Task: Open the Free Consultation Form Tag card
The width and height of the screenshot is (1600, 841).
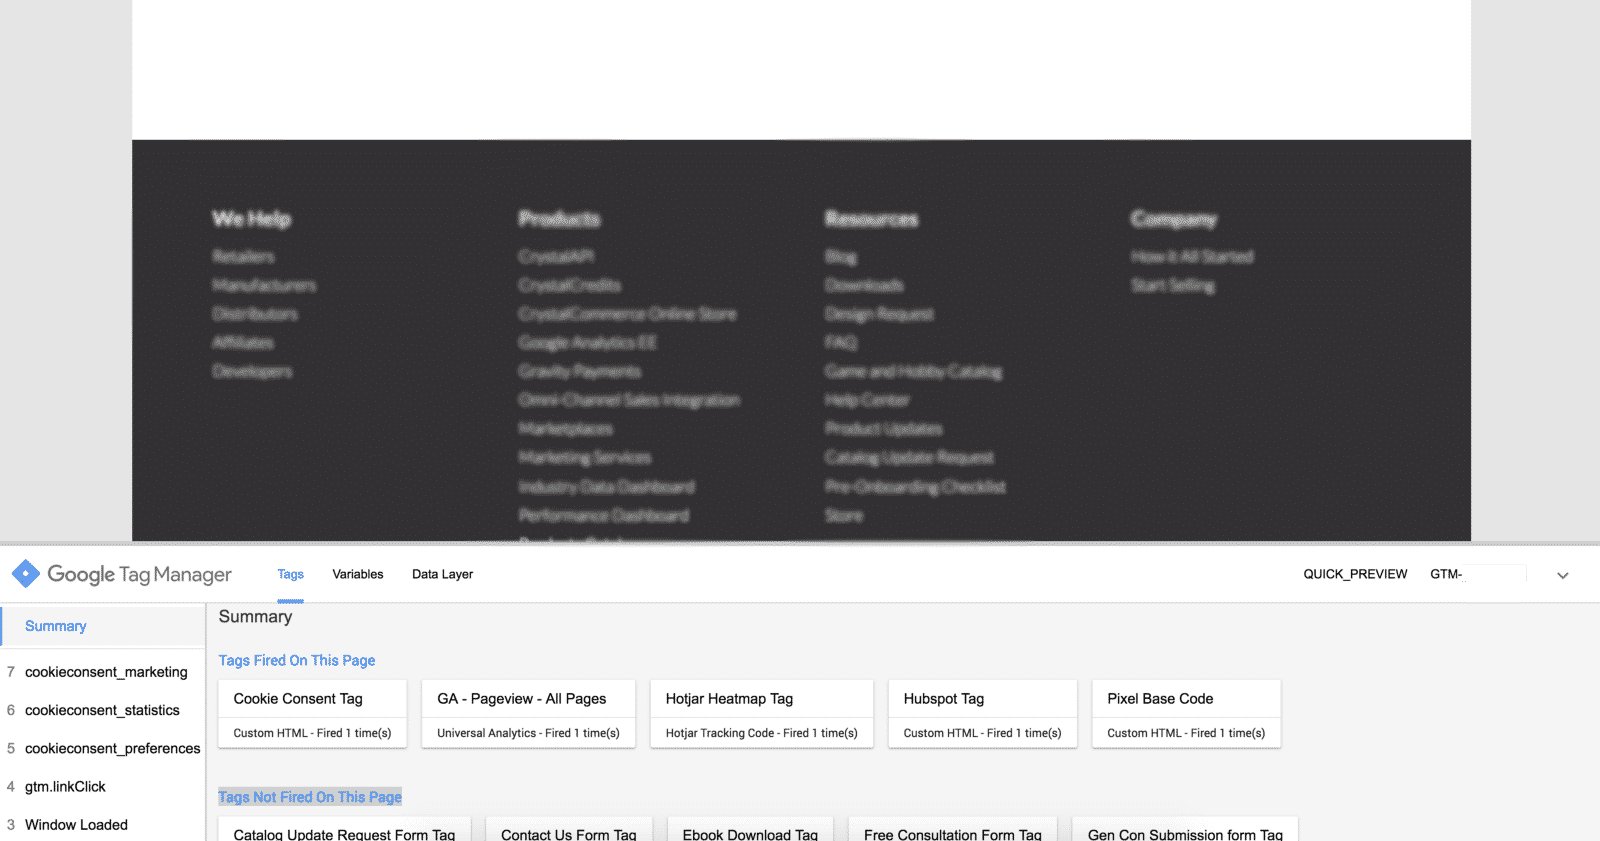Action: pyautogui.click(x=953, y=829)
